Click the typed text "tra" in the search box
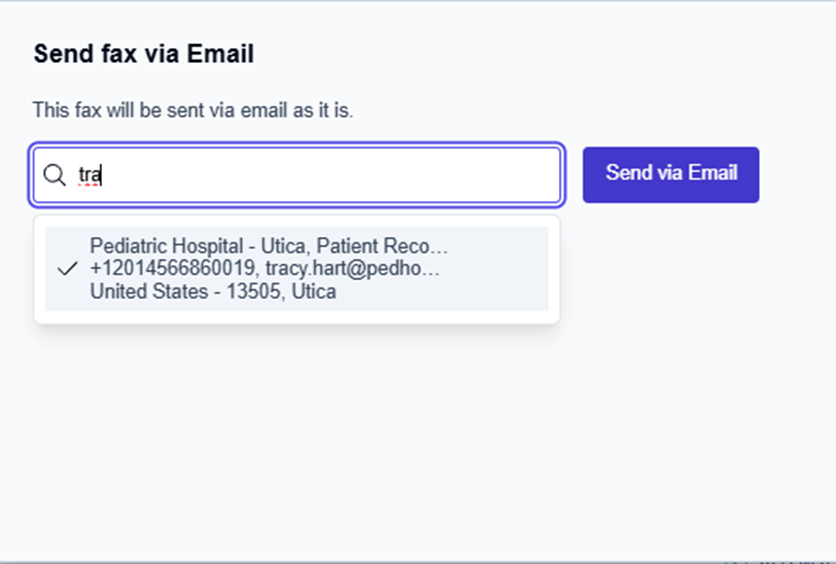The width and height of the screenshot is (836, 564). click(x=90, y=175)
